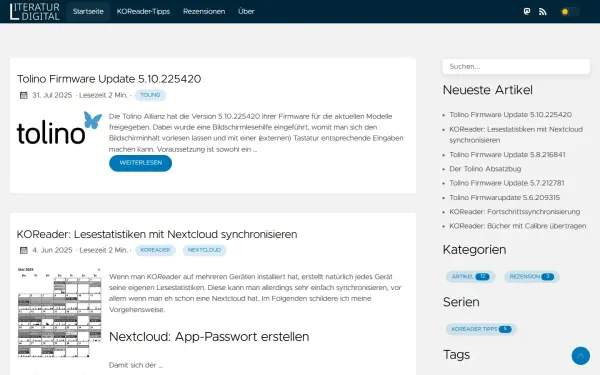
Task: Click the Suchen search field
Action: click(x=516, y=67)
